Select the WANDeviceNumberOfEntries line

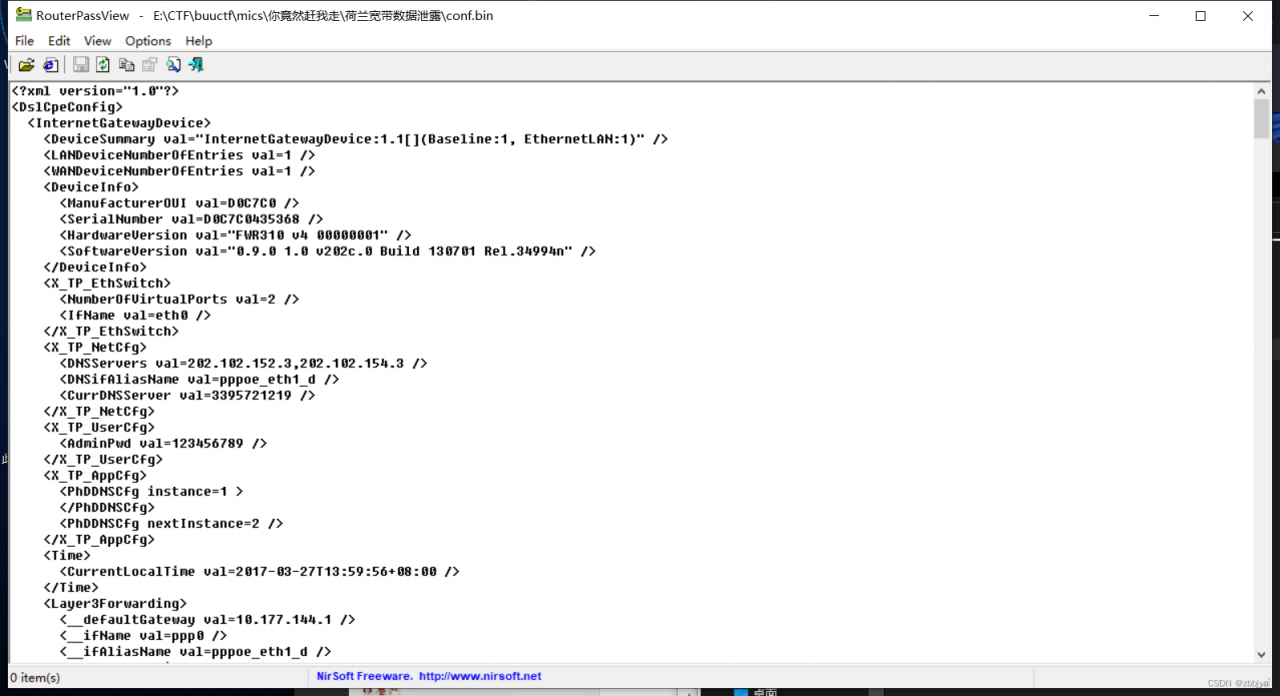(179, 171)
